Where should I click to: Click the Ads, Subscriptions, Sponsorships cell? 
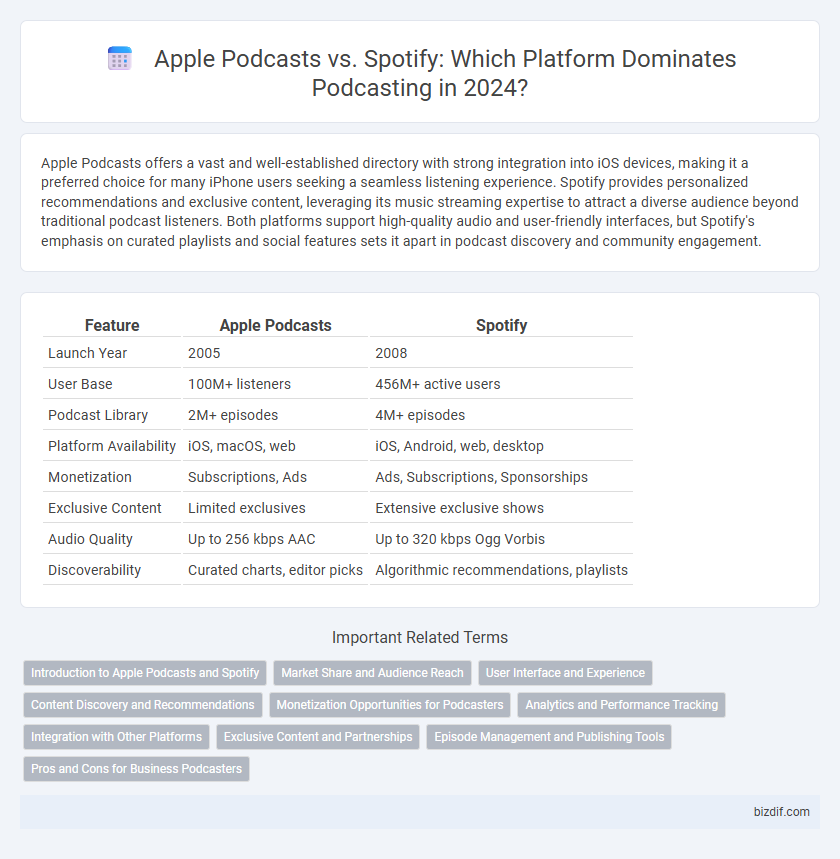(501, 477)
